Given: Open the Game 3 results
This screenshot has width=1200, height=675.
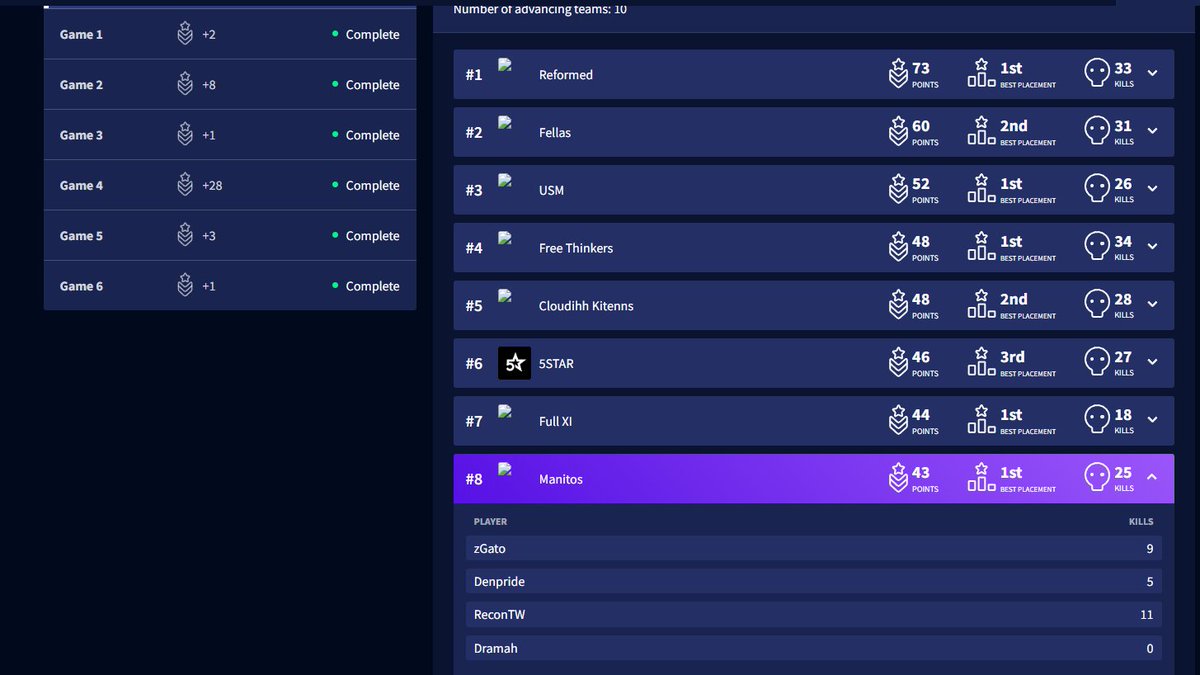Looking at the screenshot, I should pyautogui.click(x=230, y=135).
